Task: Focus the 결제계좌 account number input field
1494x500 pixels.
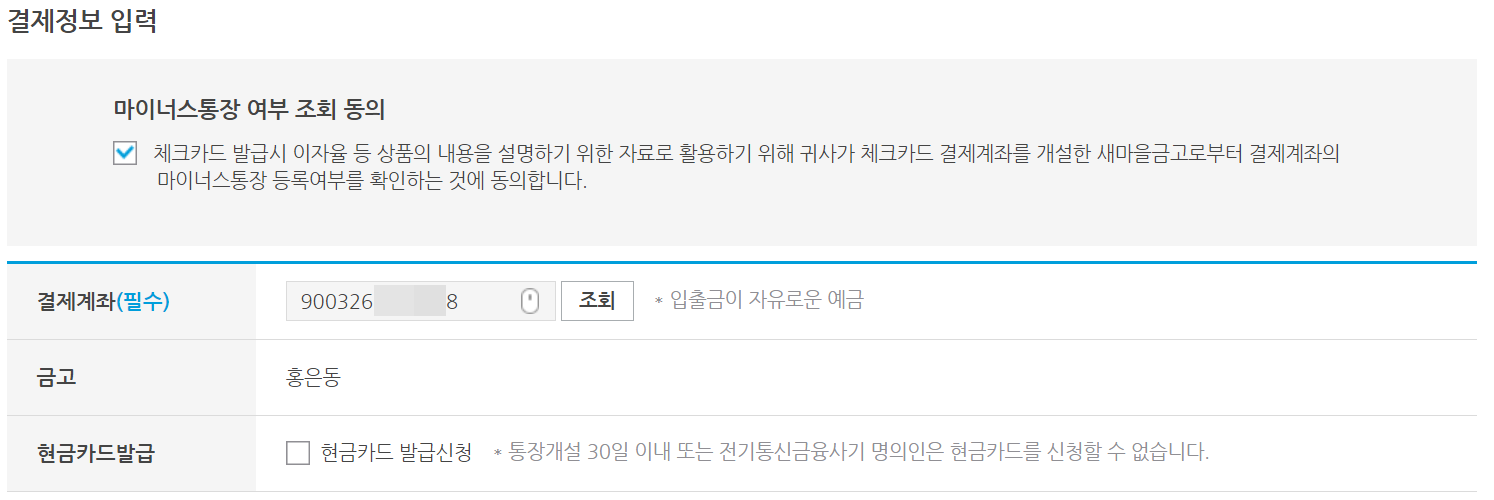Action: [420, 301]
